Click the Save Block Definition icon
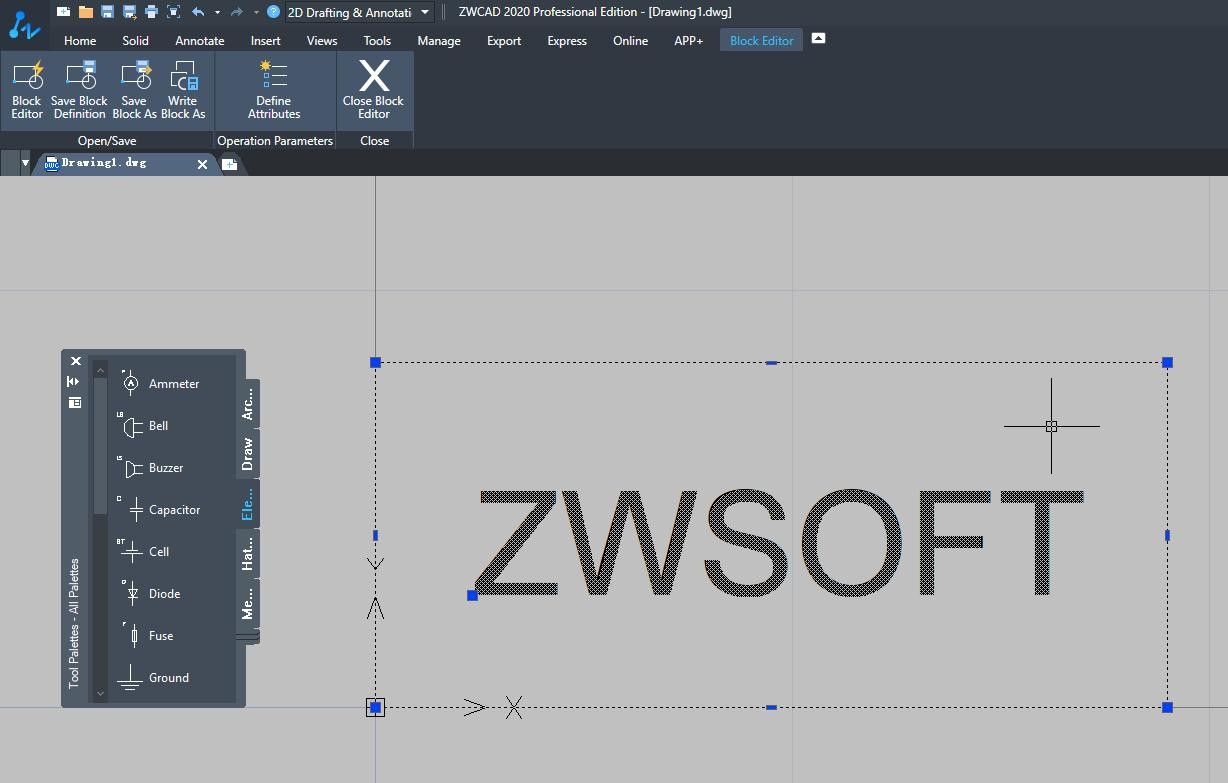The height and width of the screenshot is (783, 1228). click(x=79, y=88)
